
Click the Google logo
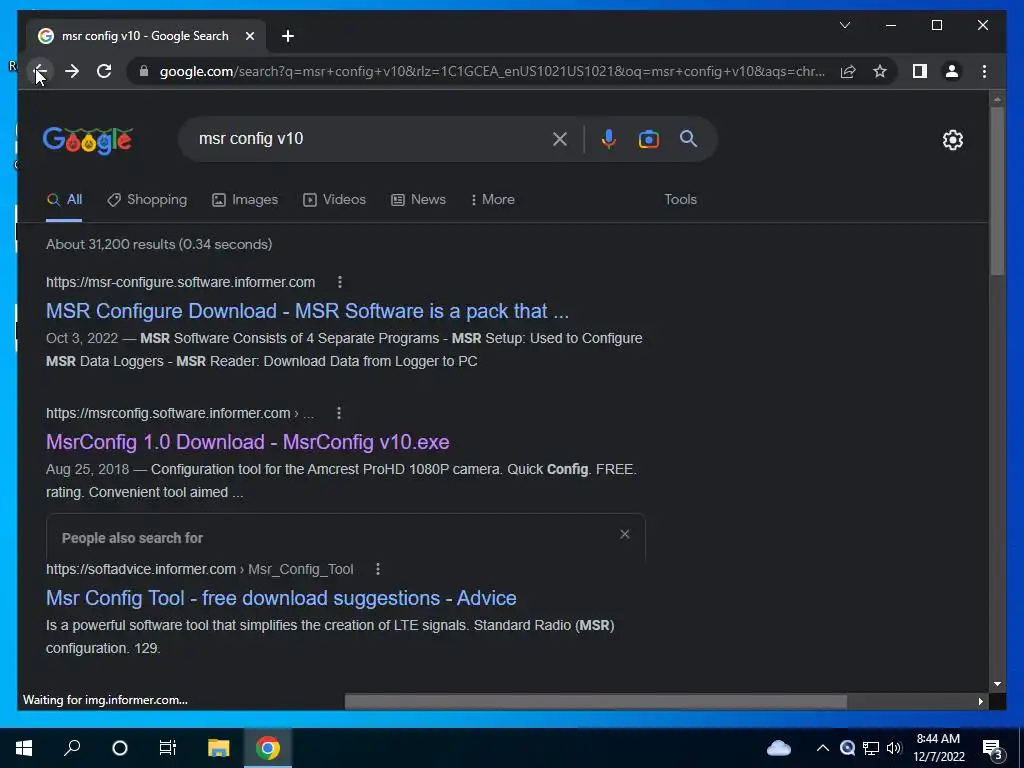click(x=88, y=140)
